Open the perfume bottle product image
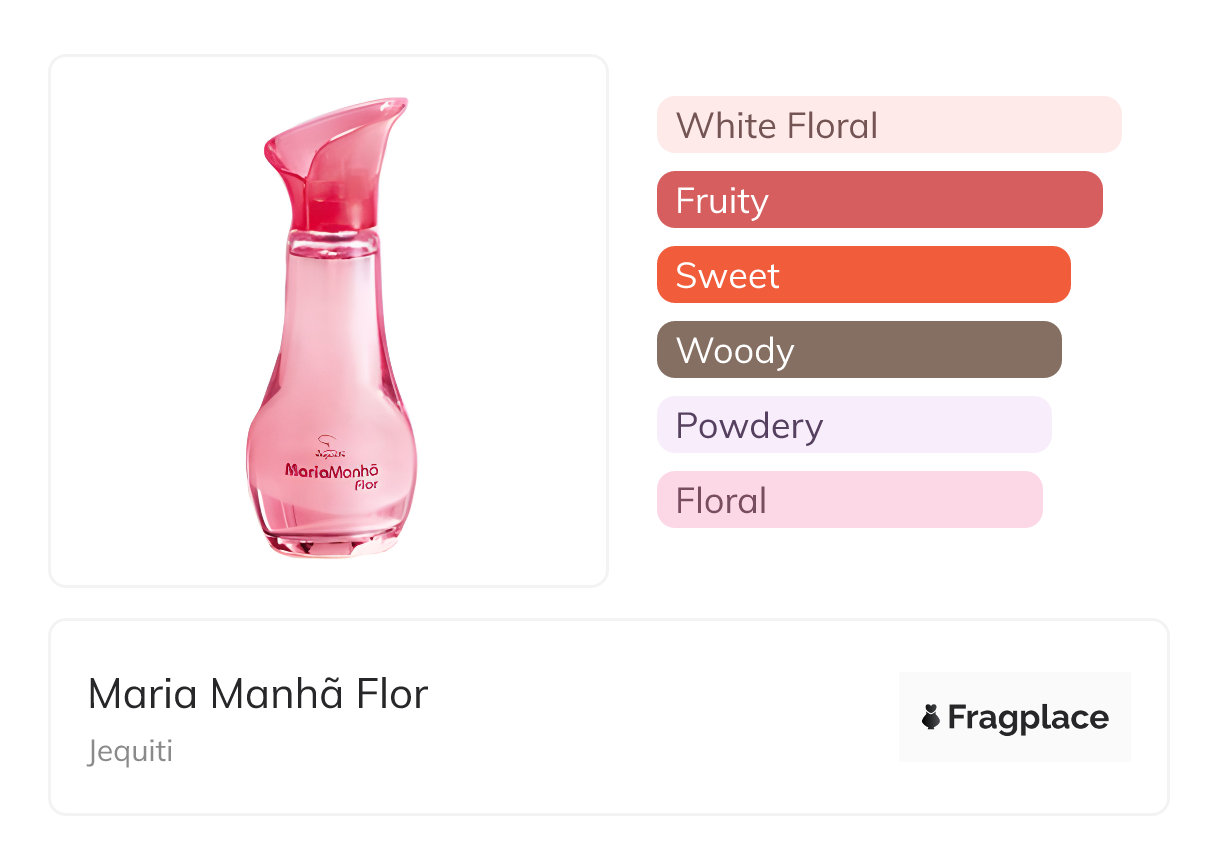1218x864 pixels. point(331,330)
